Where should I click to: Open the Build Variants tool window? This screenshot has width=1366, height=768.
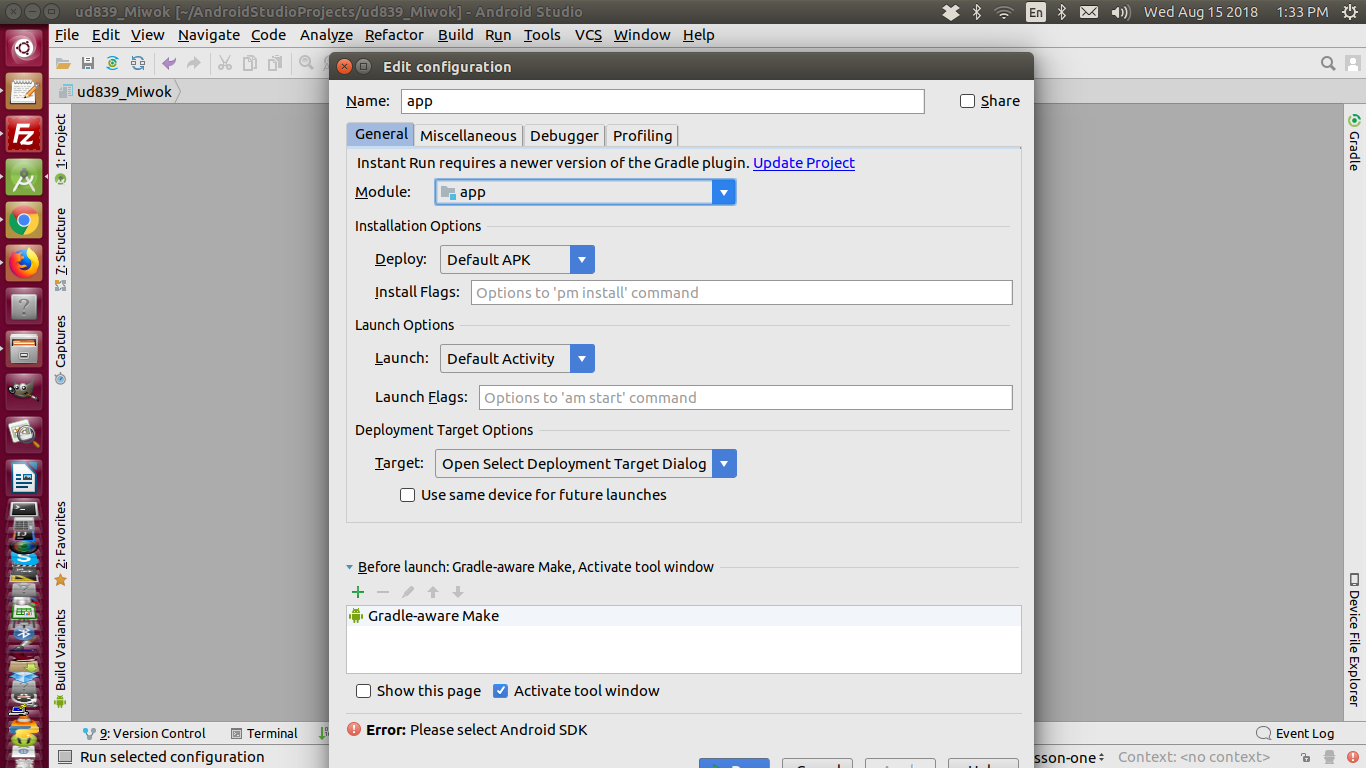tap(61, 658)
